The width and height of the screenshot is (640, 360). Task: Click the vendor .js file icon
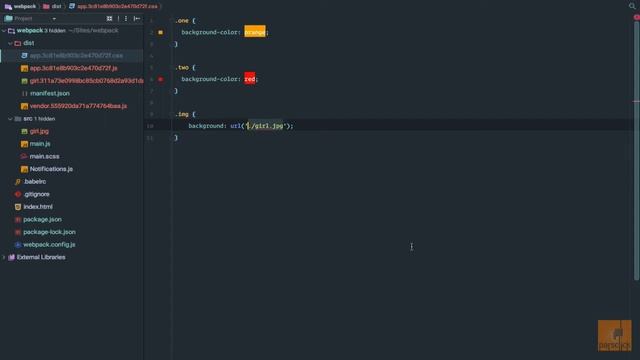tap(24, 106)
